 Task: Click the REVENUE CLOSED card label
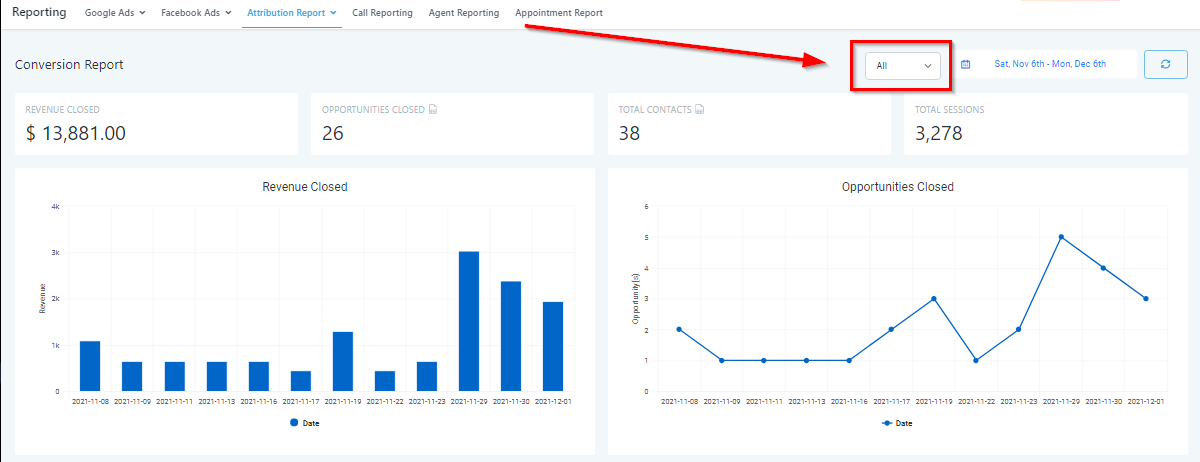tap(62, 109)
